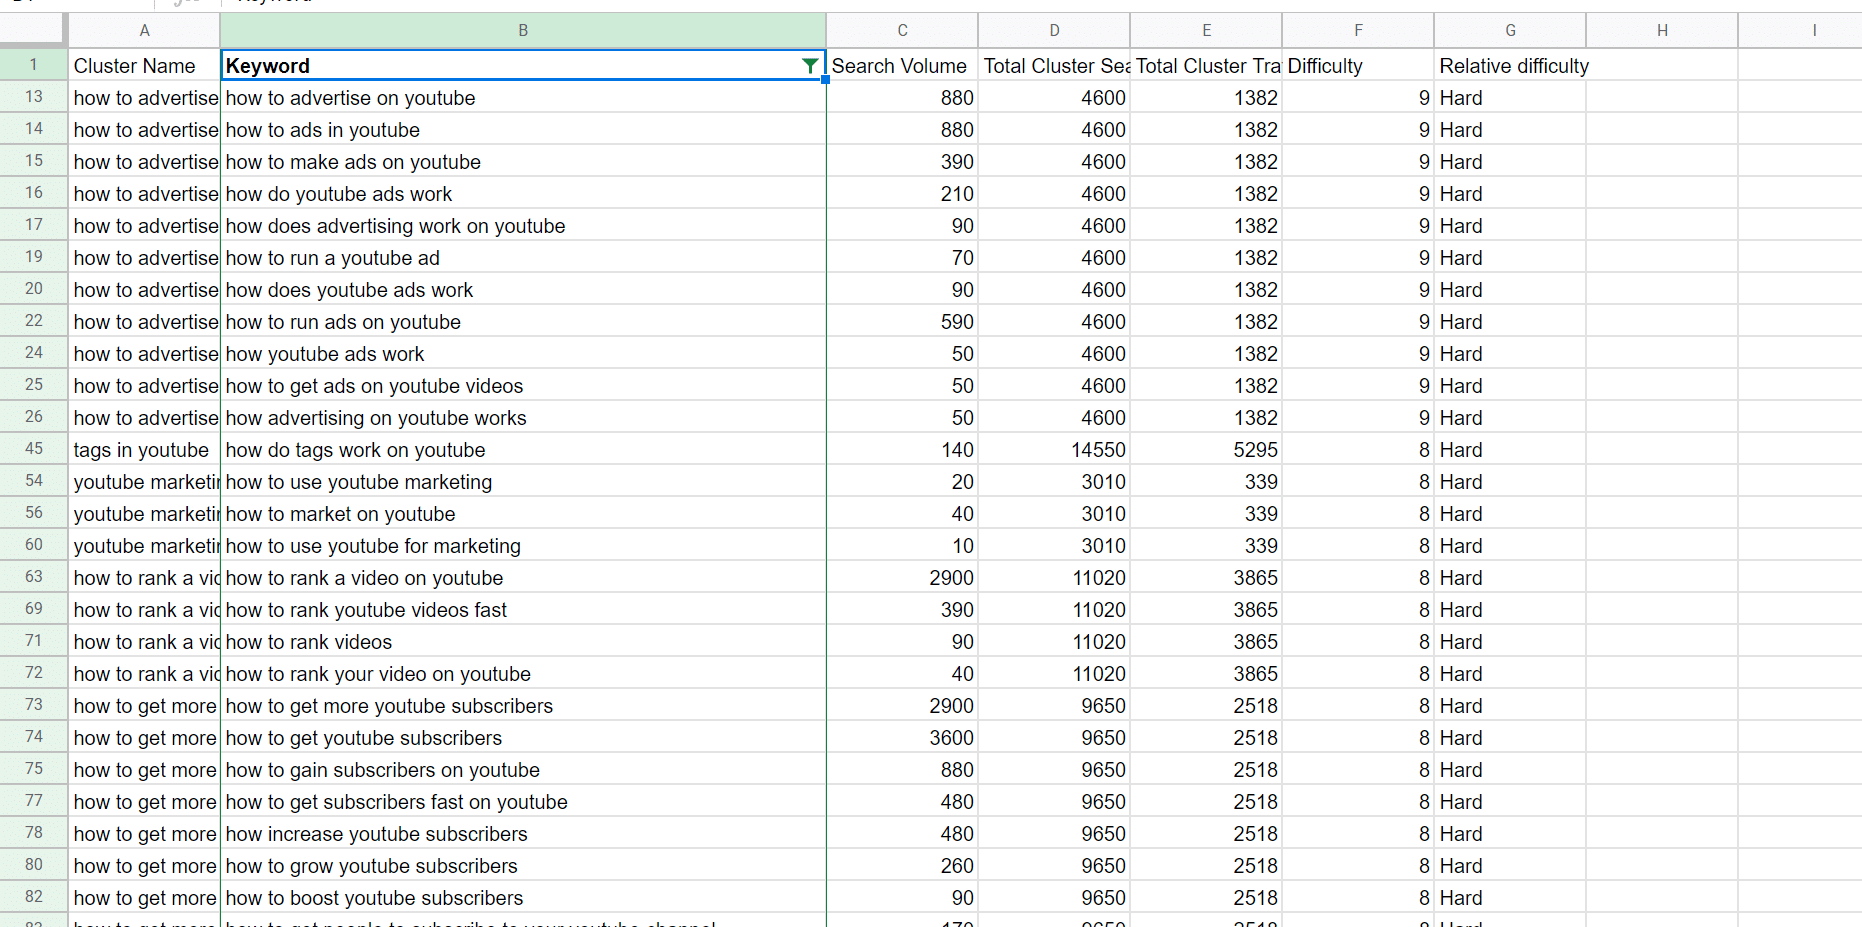Click search volume 10 in row 60

(x=902, y=546)
